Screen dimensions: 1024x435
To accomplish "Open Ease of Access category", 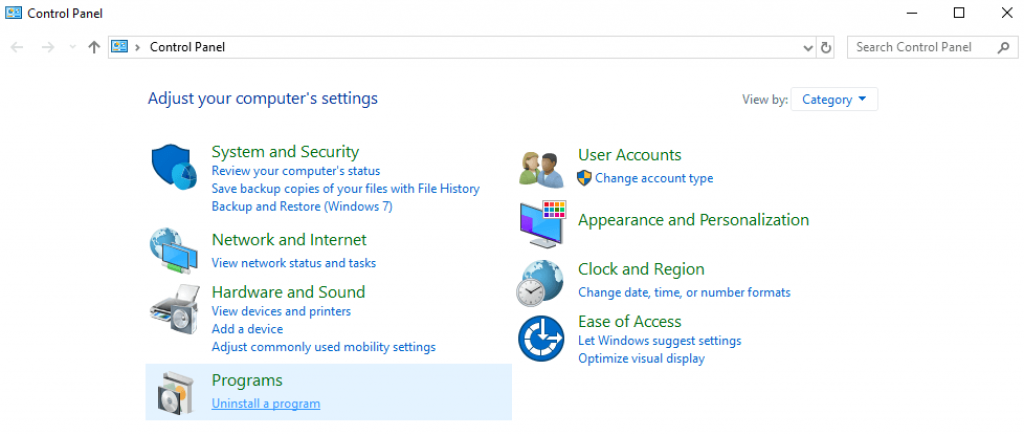I will [x=630, y=321].
